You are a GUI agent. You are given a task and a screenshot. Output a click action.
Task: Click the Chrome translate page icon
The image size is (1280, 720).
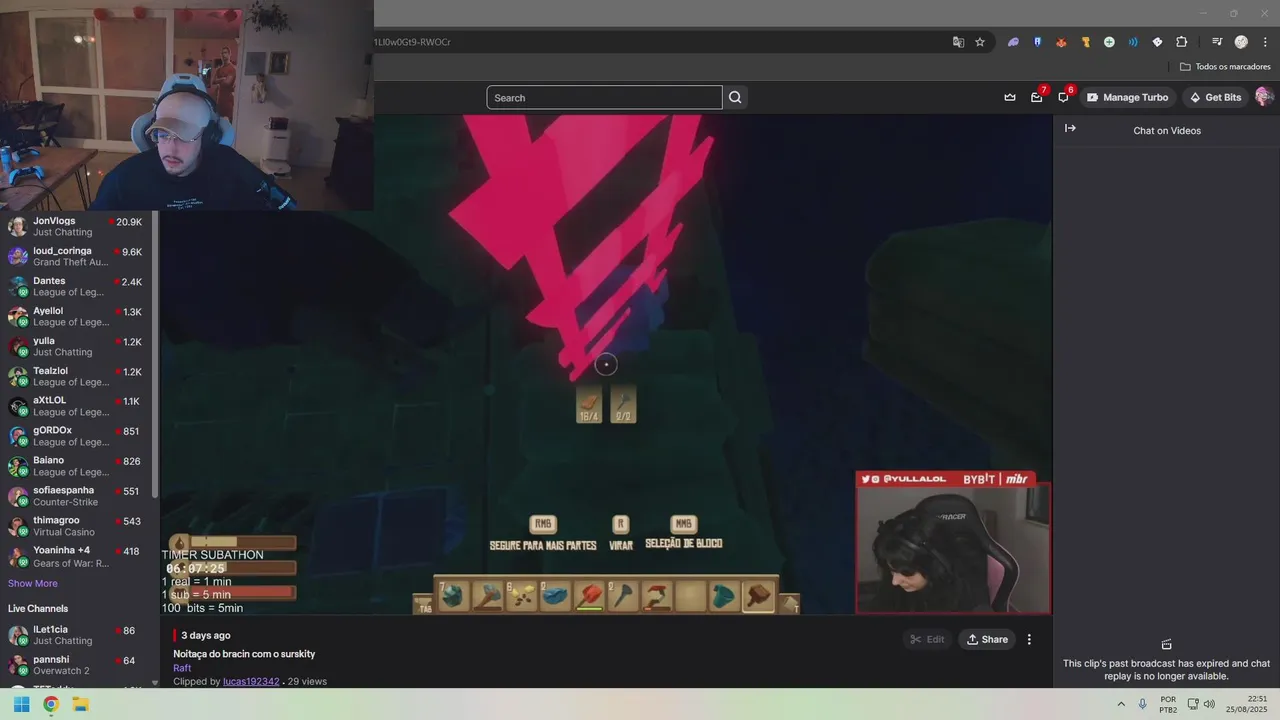click(958, 42)
